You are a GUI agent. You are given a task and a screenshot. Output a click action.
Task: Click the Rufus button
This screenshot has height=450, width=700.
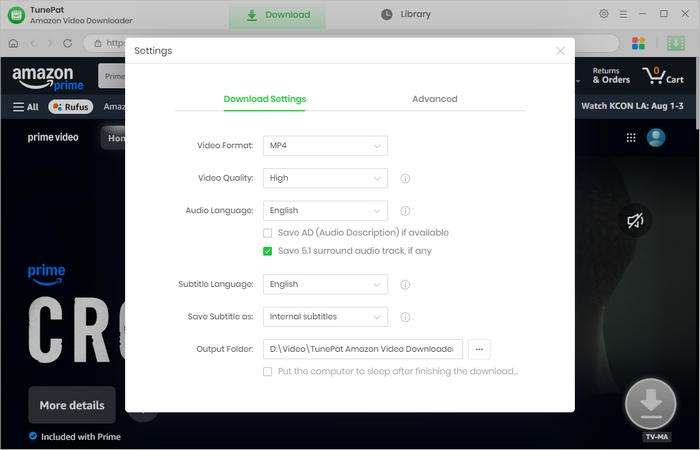click(x=71, y=107)
